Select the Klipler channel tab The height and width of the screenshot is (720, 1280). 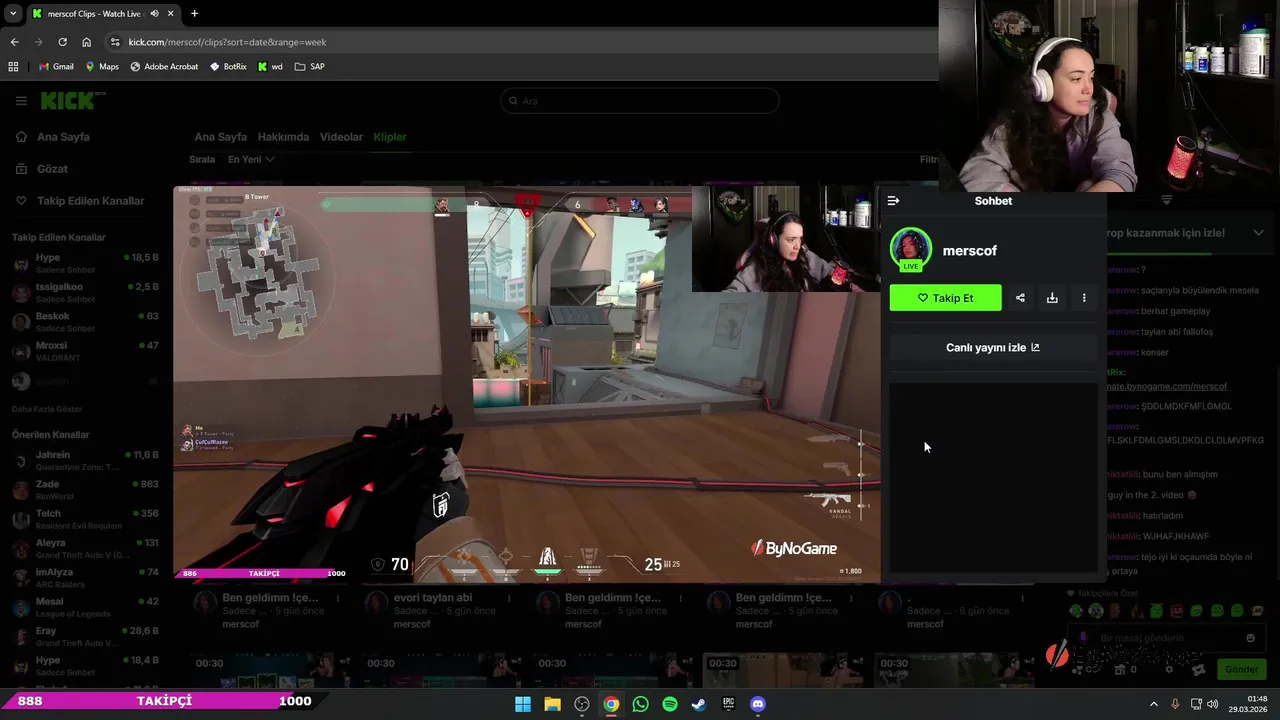click(390, 137)
